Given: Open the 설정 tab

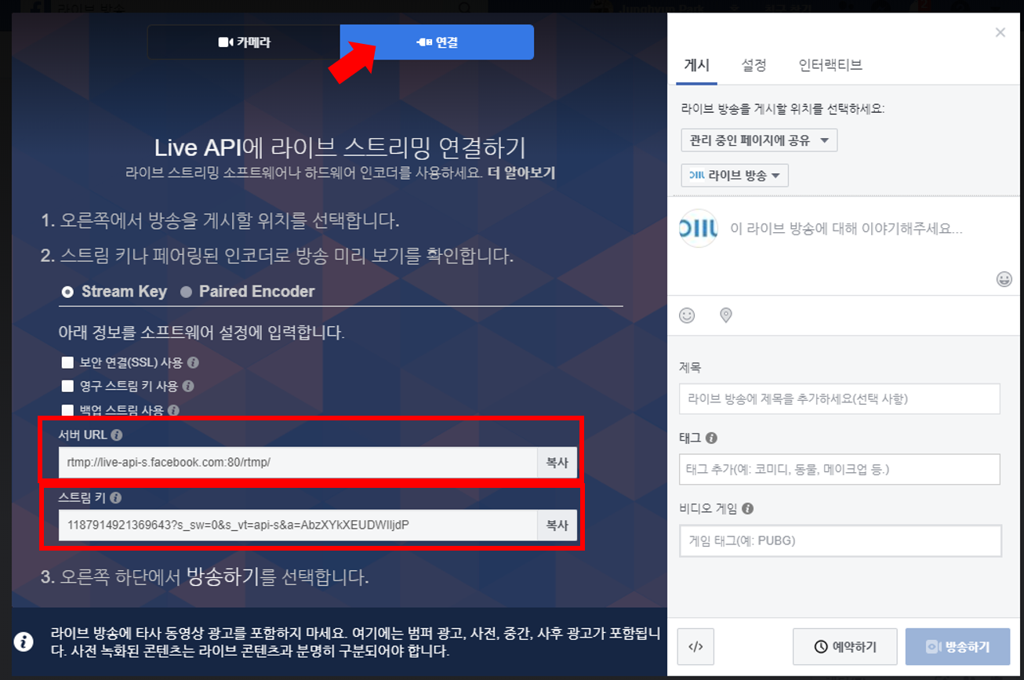Looking at the screenshot, I should point(754,65).
